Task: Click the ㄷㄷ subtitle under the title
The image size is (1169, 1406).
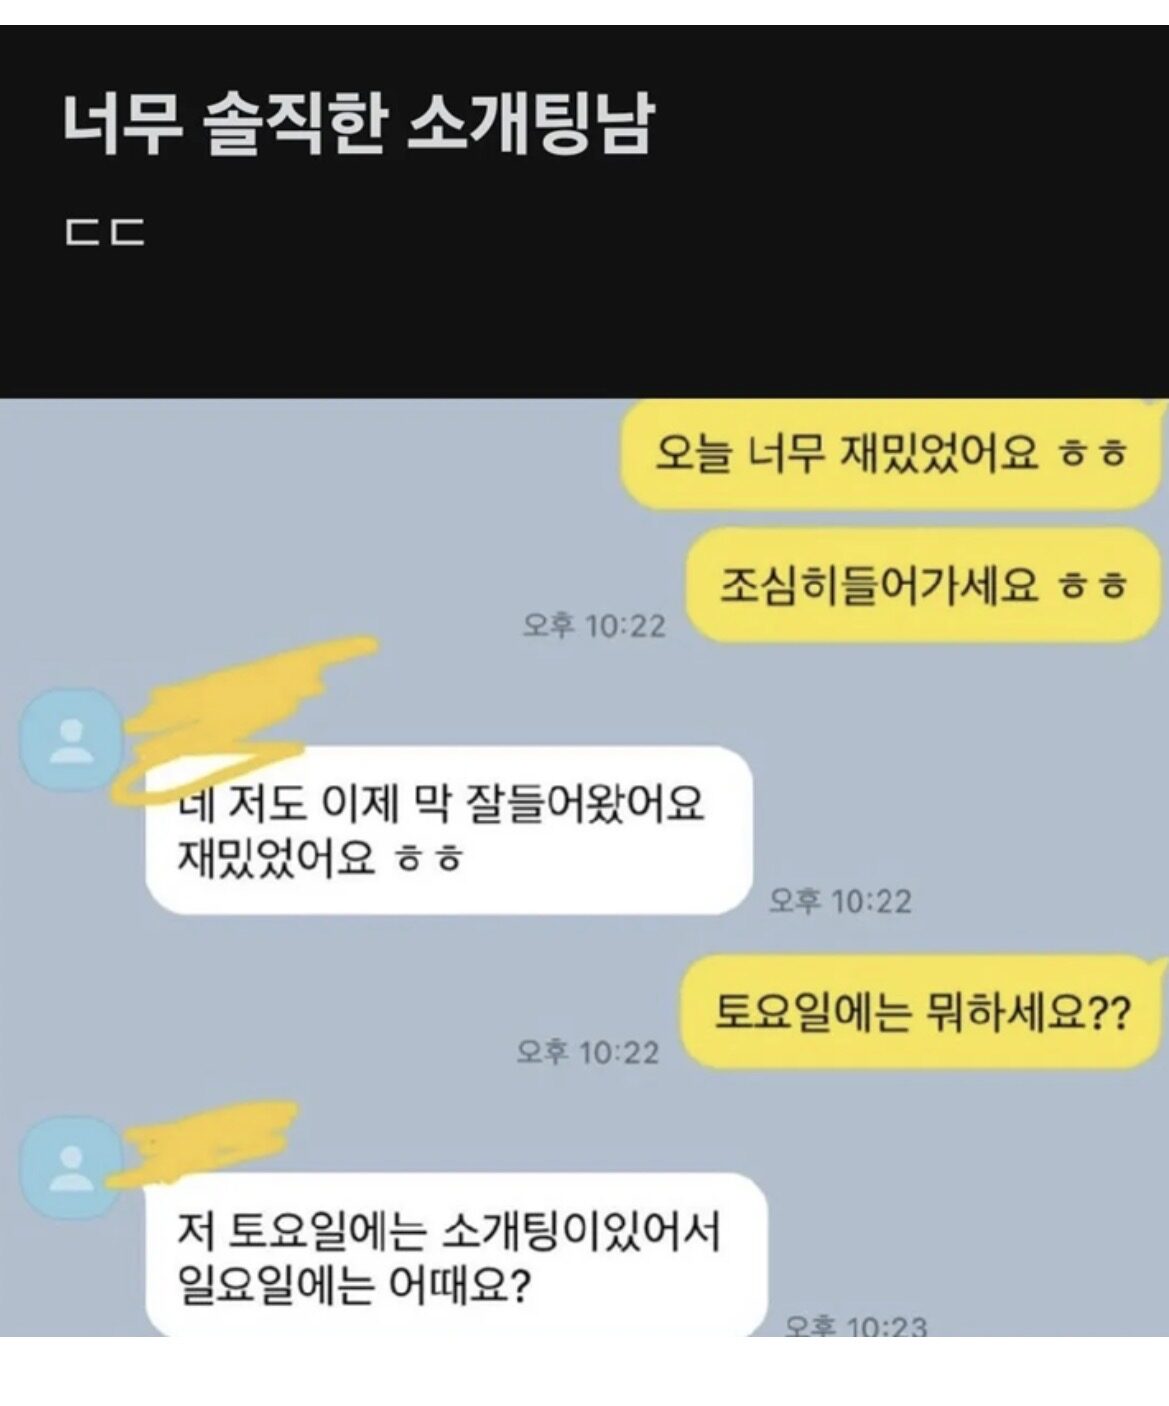Action: pos(105,232)
